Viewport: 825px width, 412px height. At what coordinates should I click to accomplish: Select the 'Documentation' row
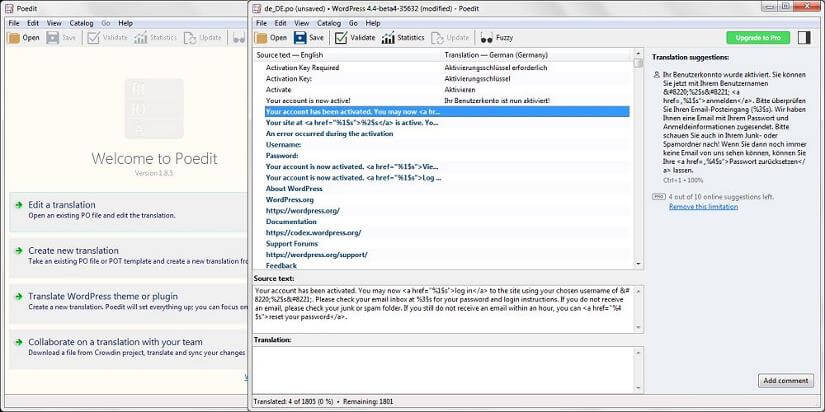pyautogui.click(x=447, y=222)
